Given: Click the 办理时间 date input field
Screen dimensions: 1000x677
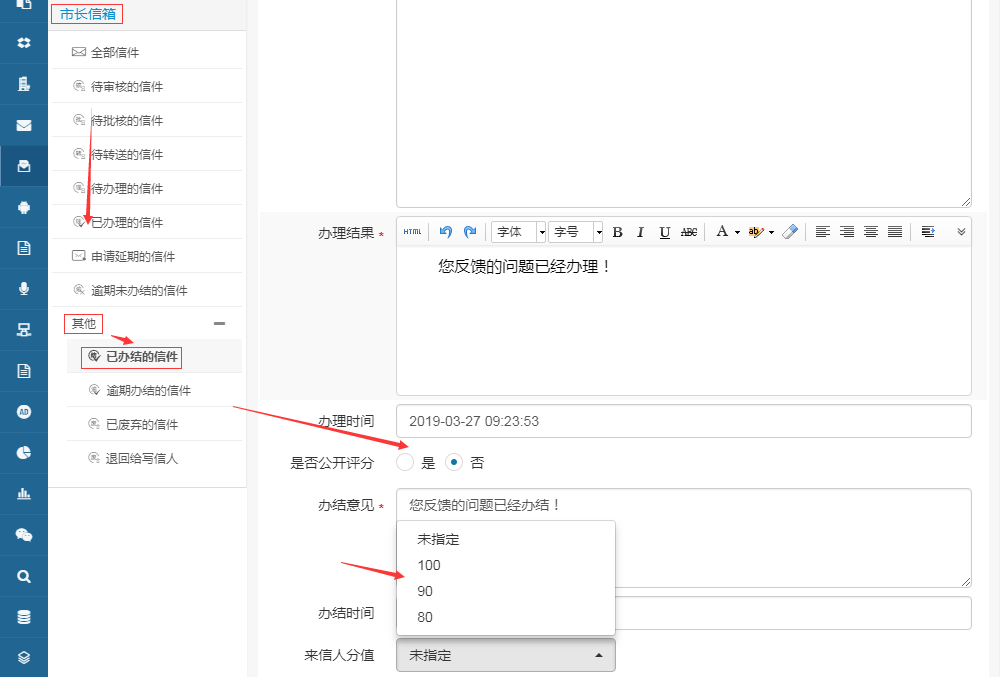Looking at the screenshot, I should click(683, 421).
